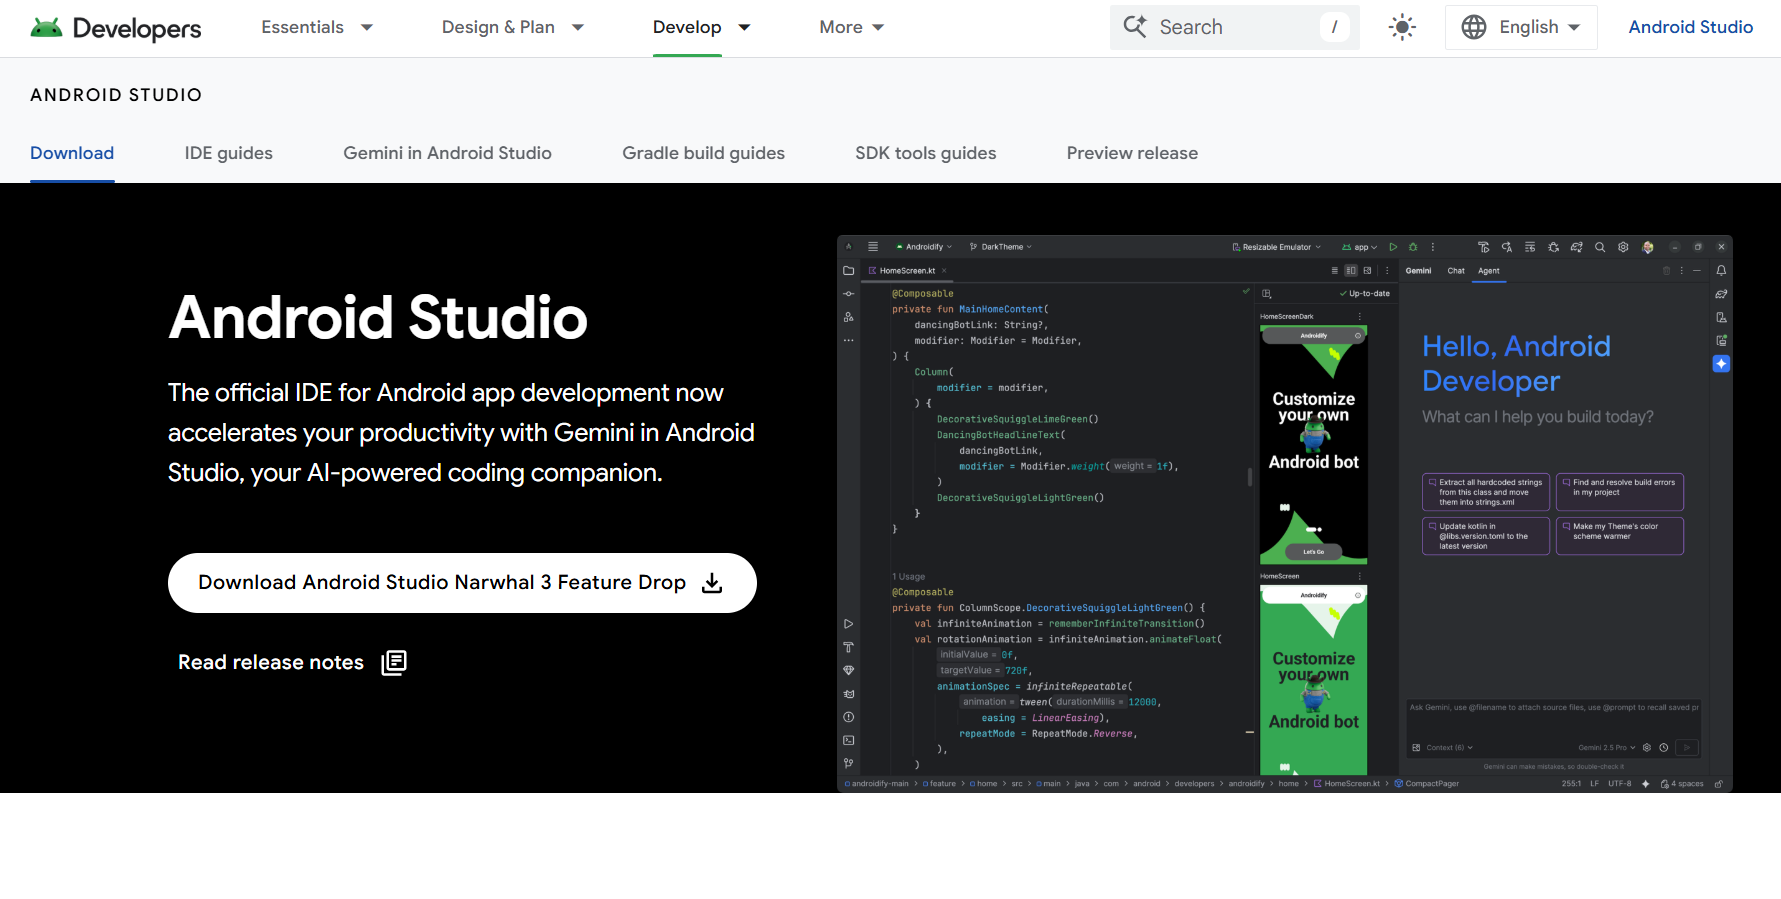Expand the More navigation dropdown
The width and height of the screenshot is (1781, 899).
coord(851,27)
